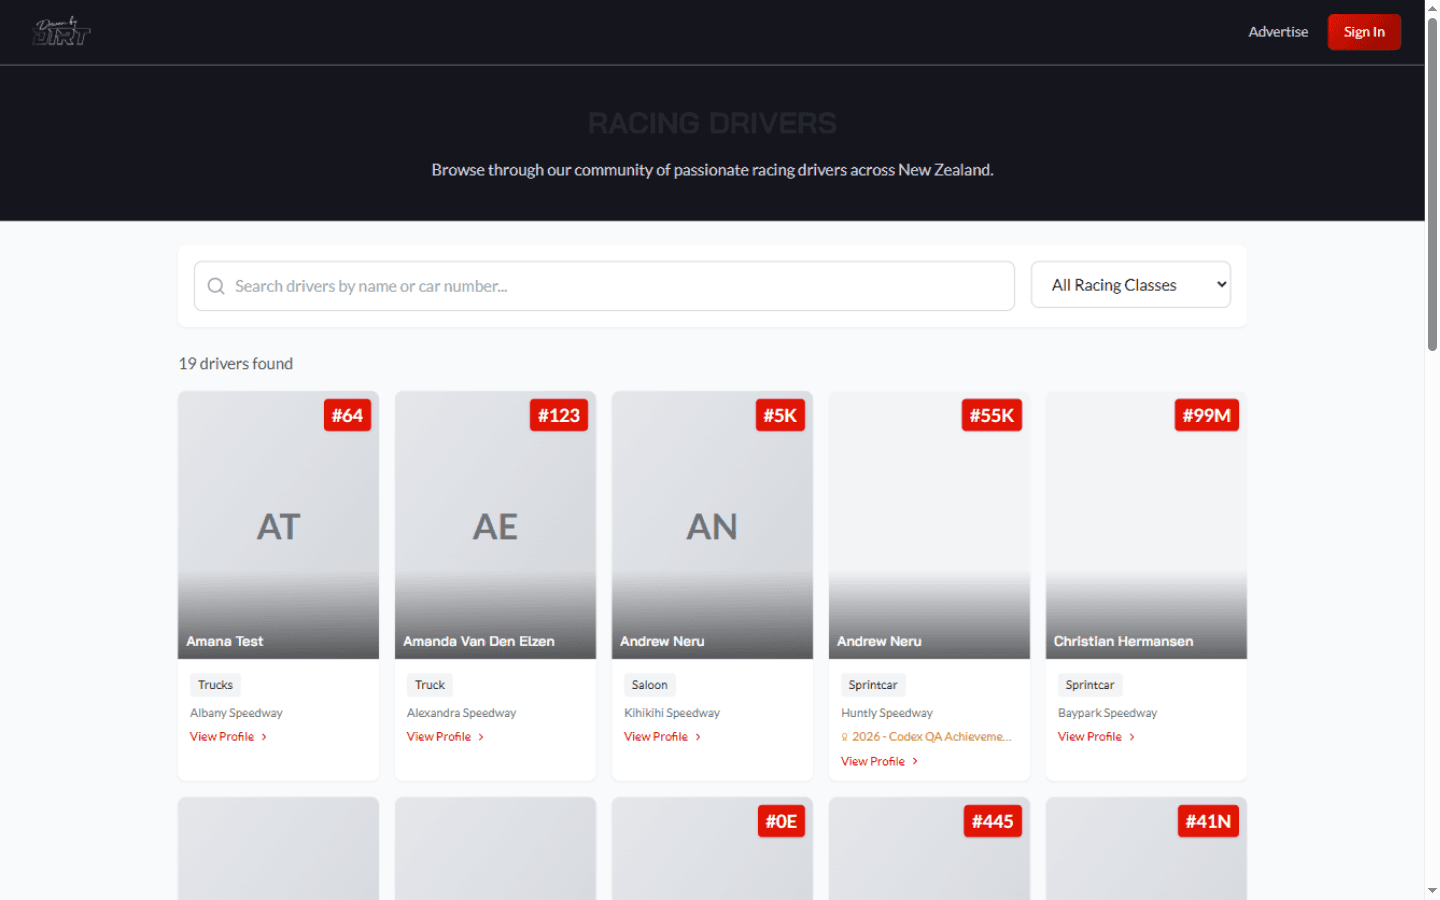Open the Advertise page
Screen dimensions: 1440x900
click(x=1278, y=32)
